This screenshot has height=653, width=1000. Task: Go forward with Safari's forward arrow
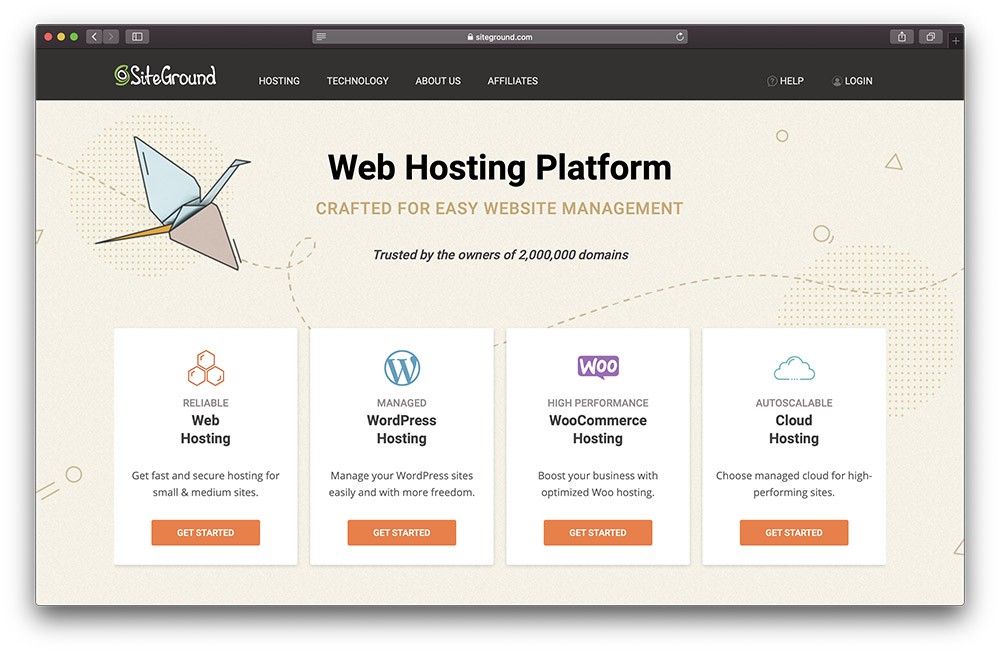(x=111, y=36)
